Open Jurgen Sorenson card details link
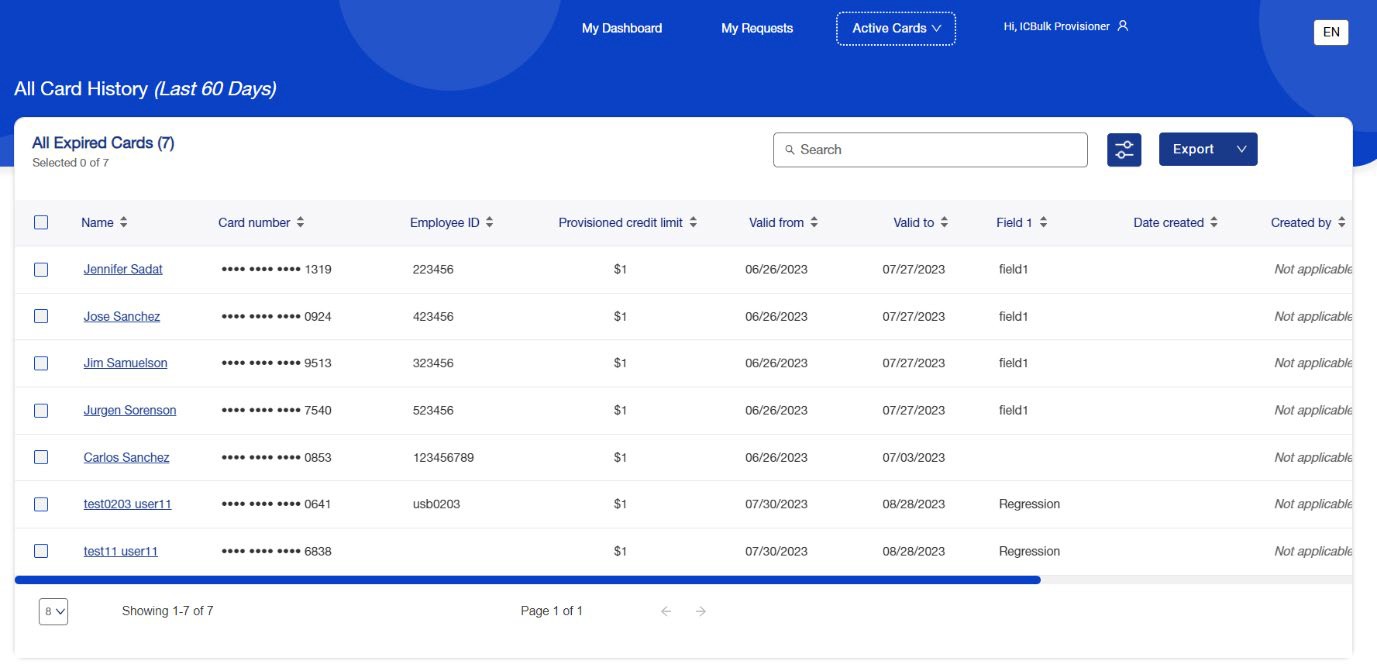 pyautogui.click(x=130, y=410)
